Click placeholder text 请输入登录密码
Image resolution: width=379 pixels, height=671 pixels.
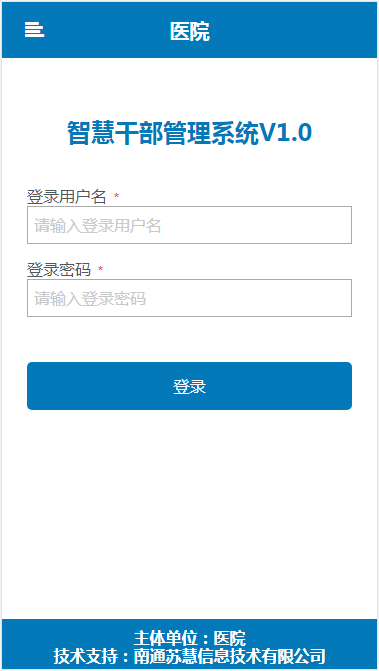coord(90,298)
